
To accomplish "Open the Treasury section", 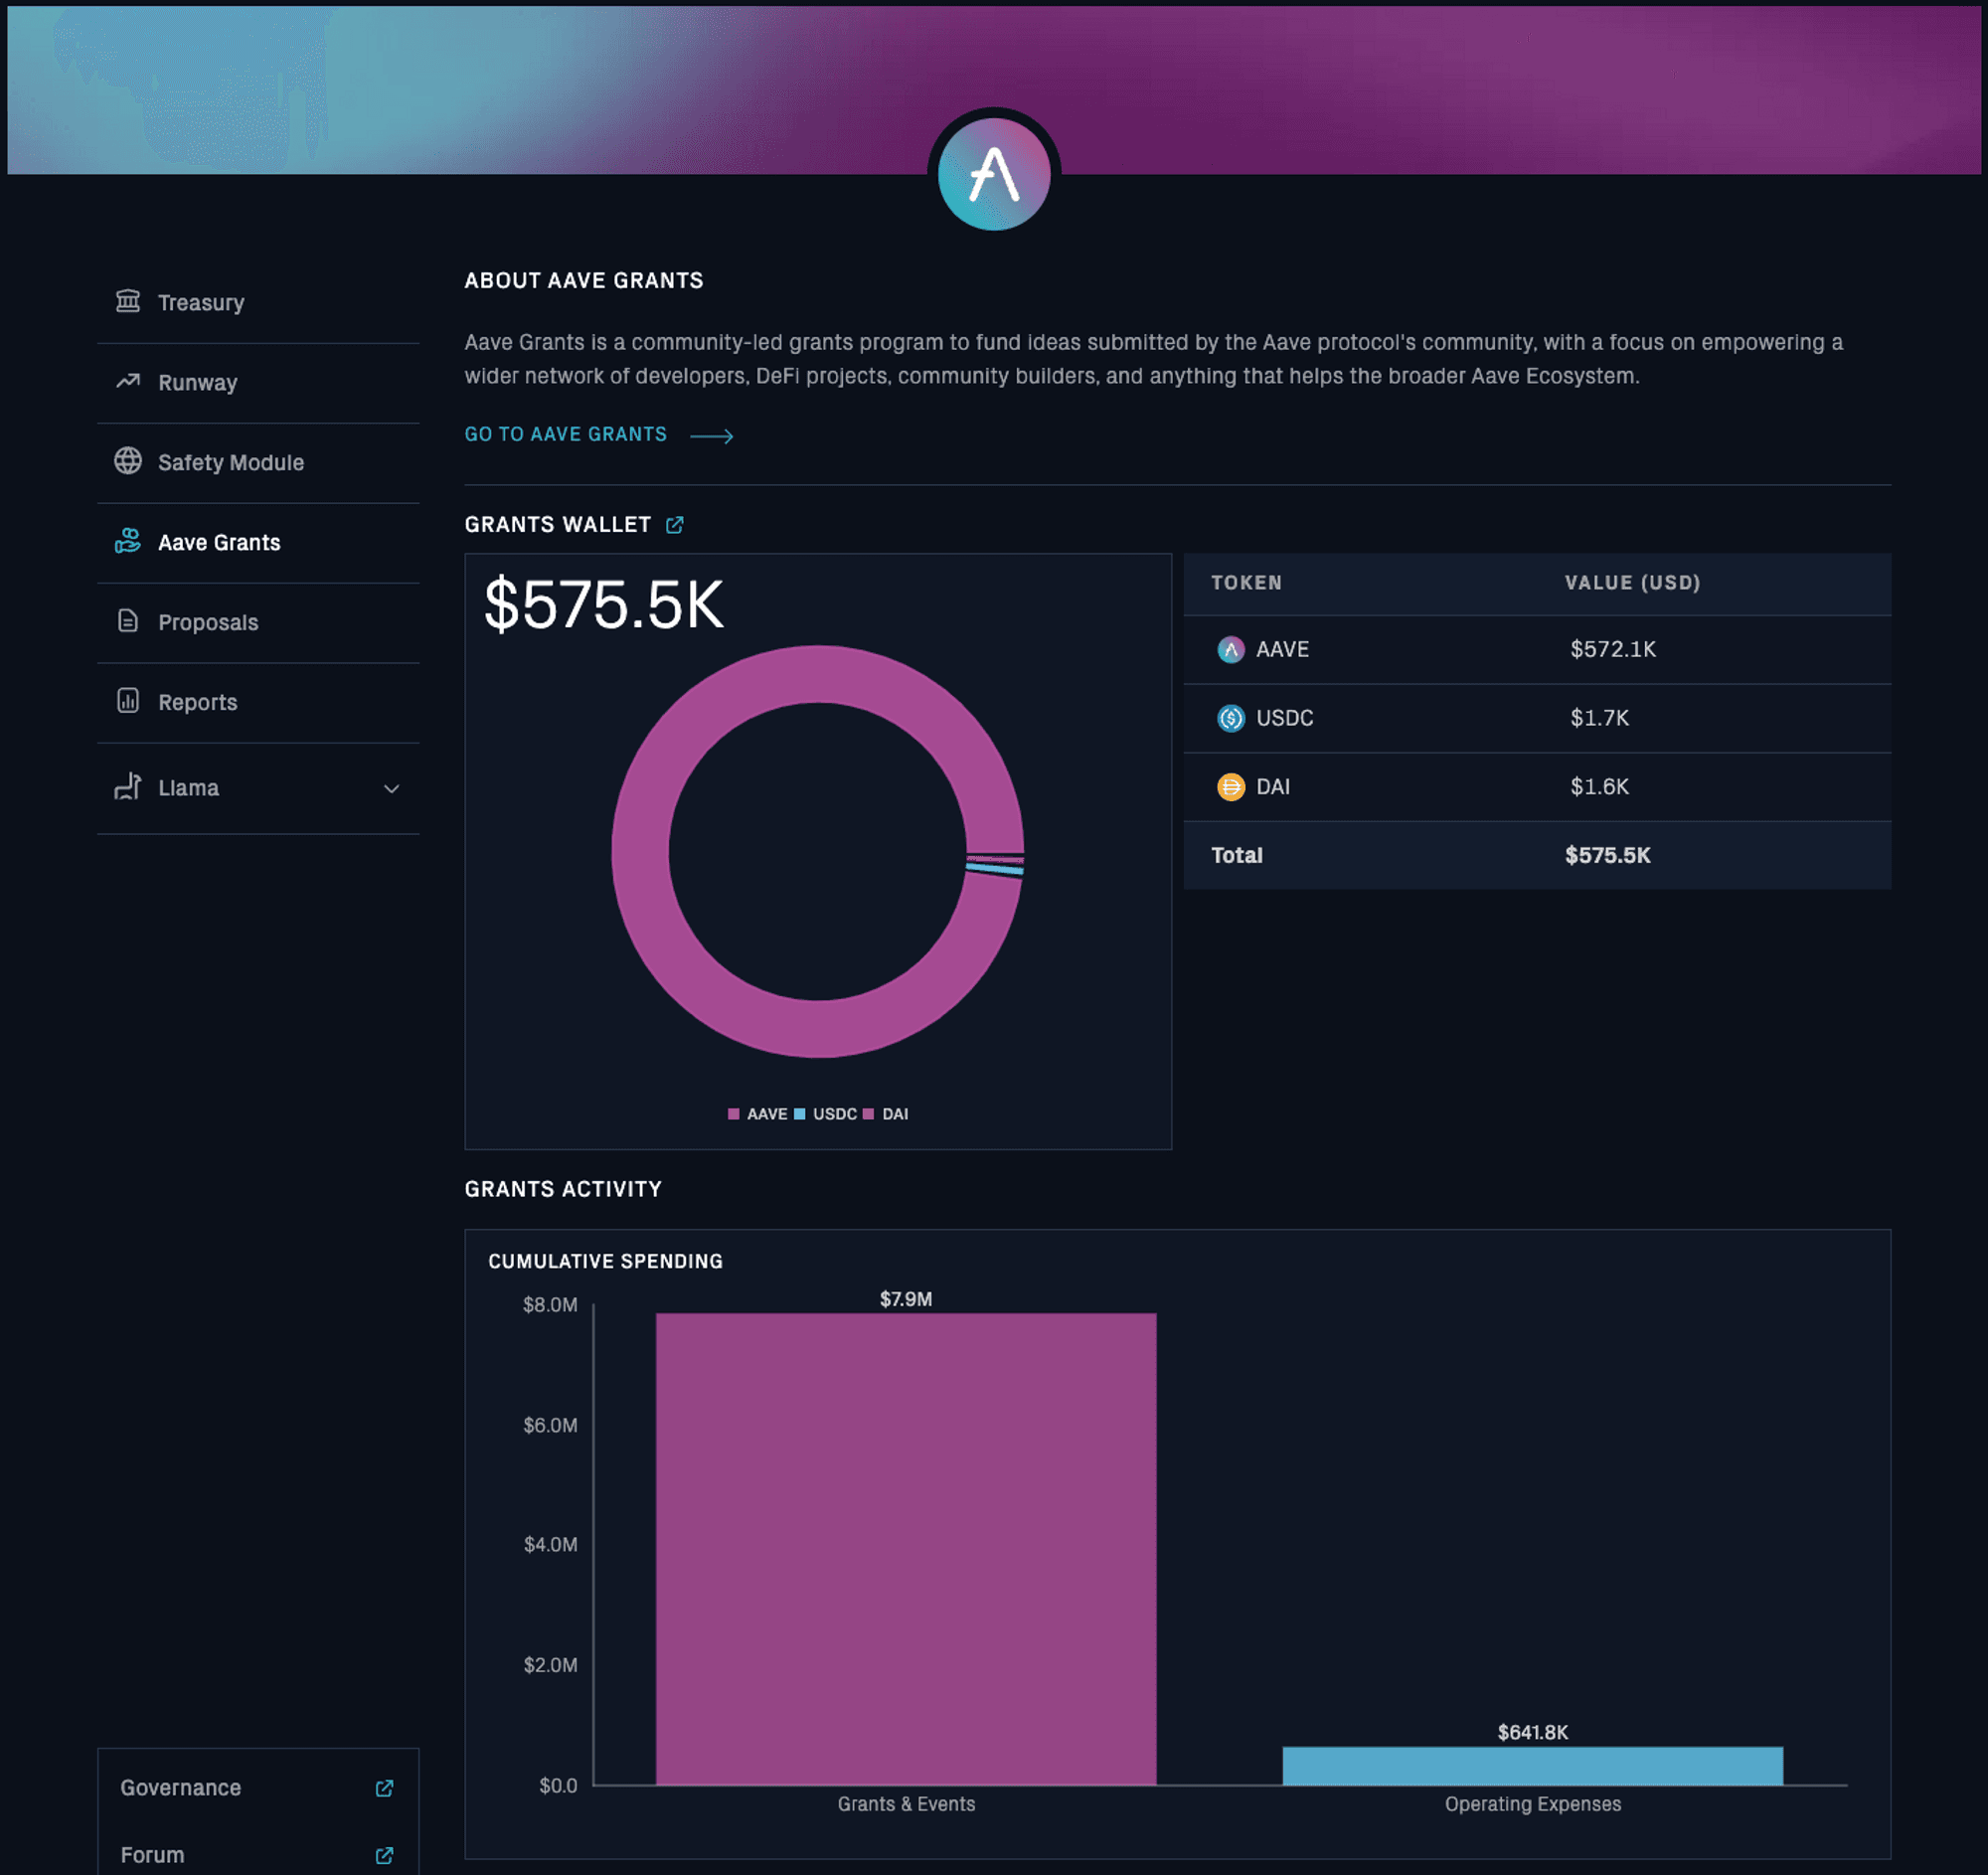I will click(258, 303).
